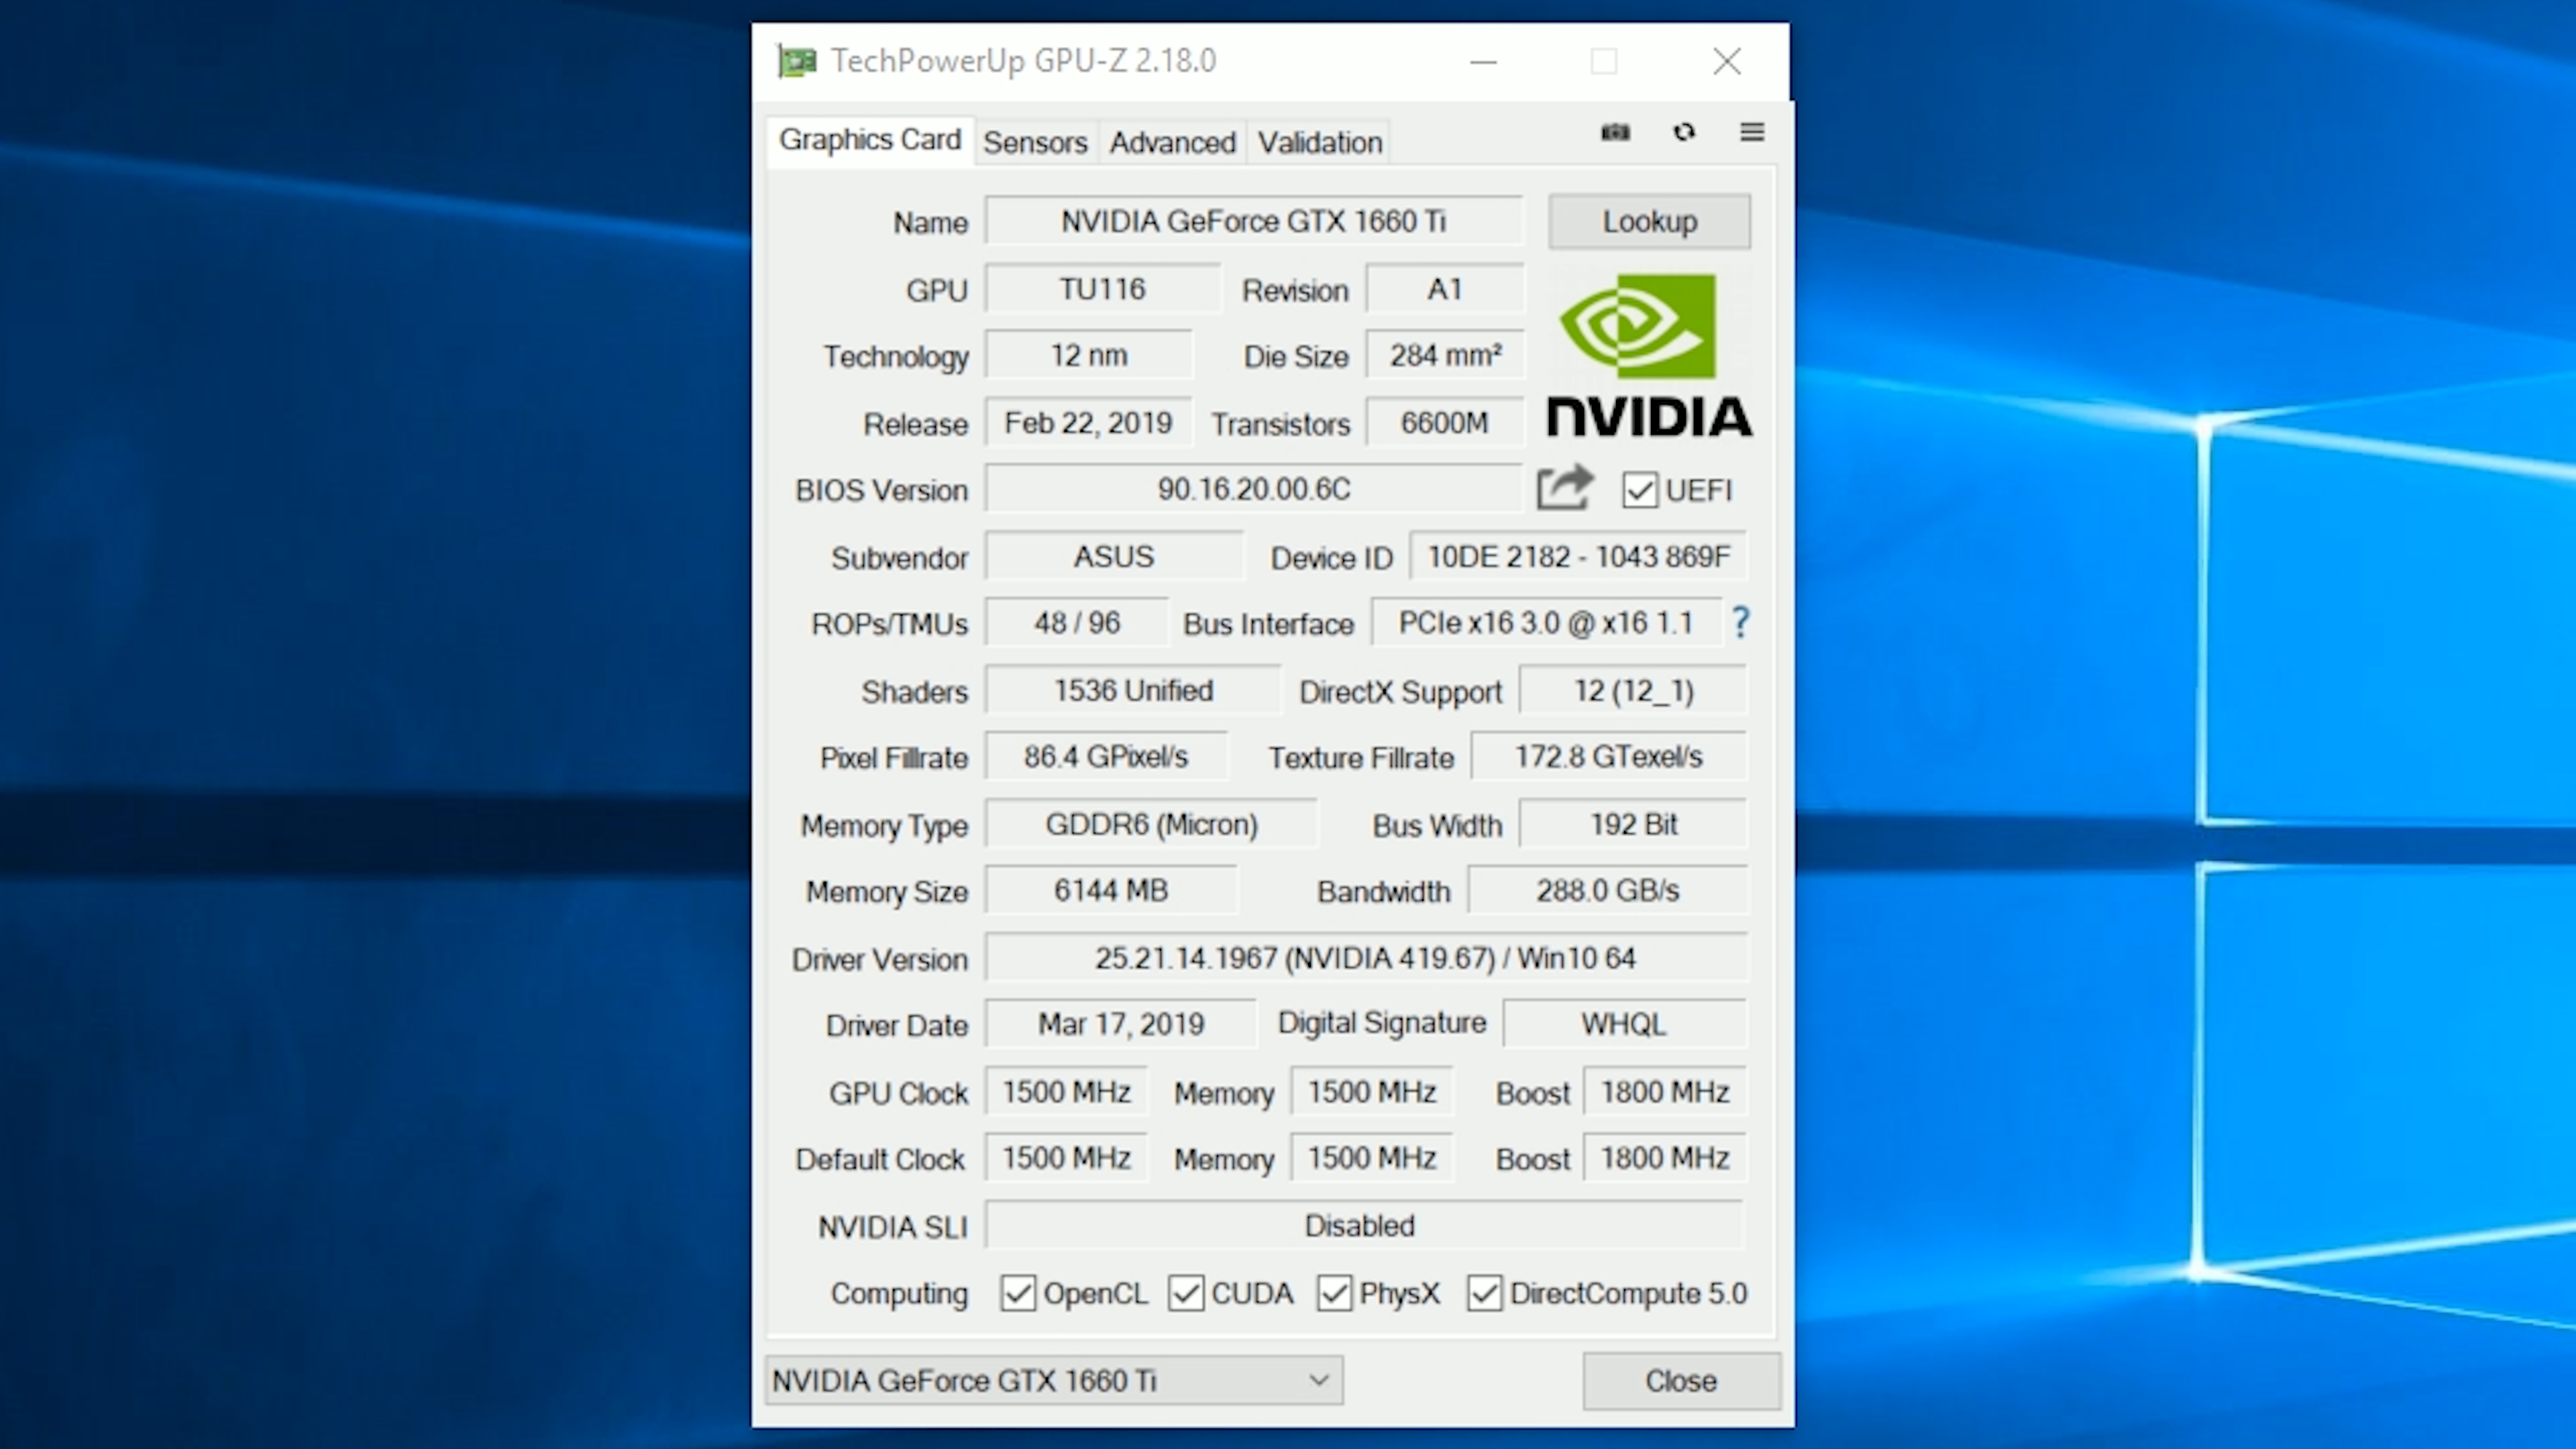
Task: Click the Subvendor field ASUS
Action: click(x=1114, y=557)
